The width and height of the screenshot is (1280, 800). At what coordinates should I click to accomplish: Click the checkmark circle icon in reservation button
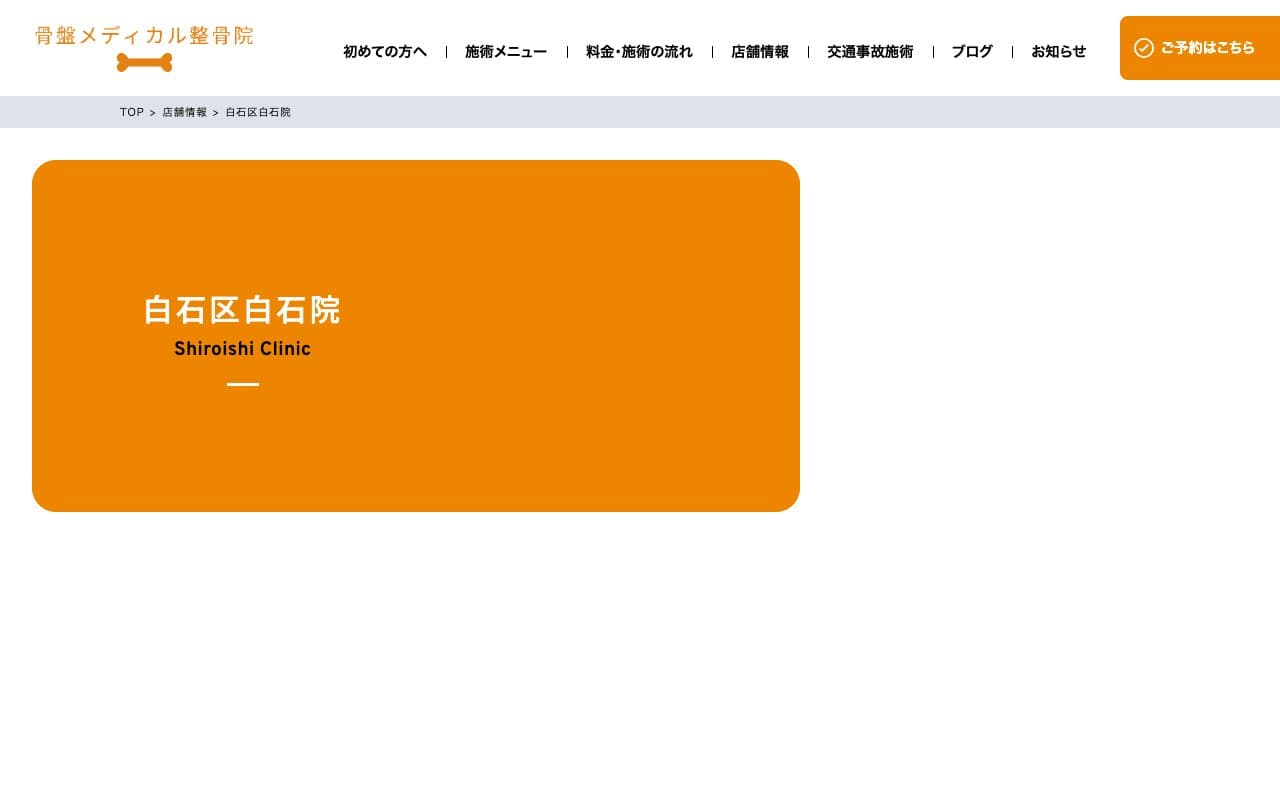pyautogui.click(x=1144, y=47)
